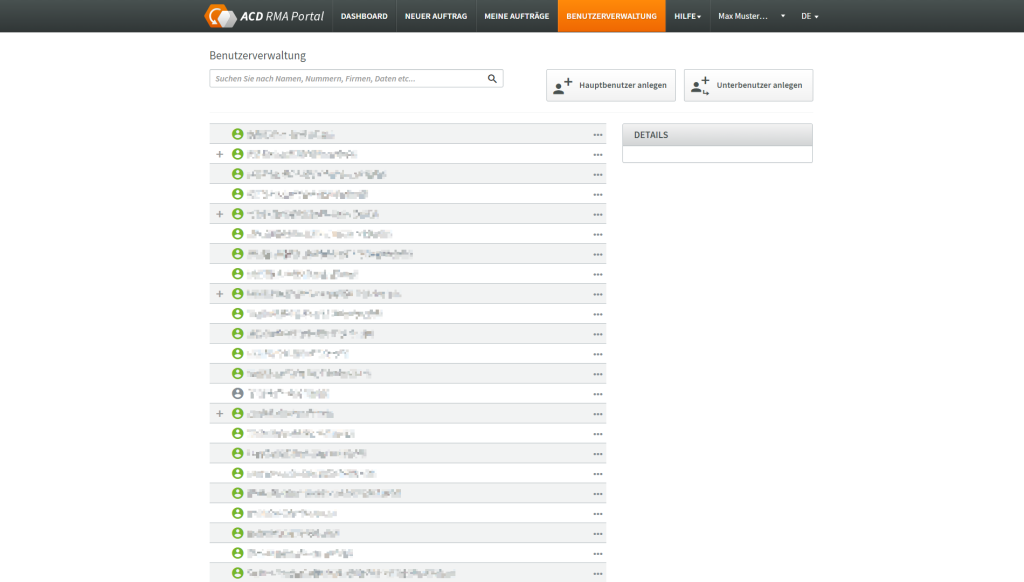Screen dimensions: 1024x582
Task: Expand the topmost user row showing a plus sign
Action: (219, 154)
